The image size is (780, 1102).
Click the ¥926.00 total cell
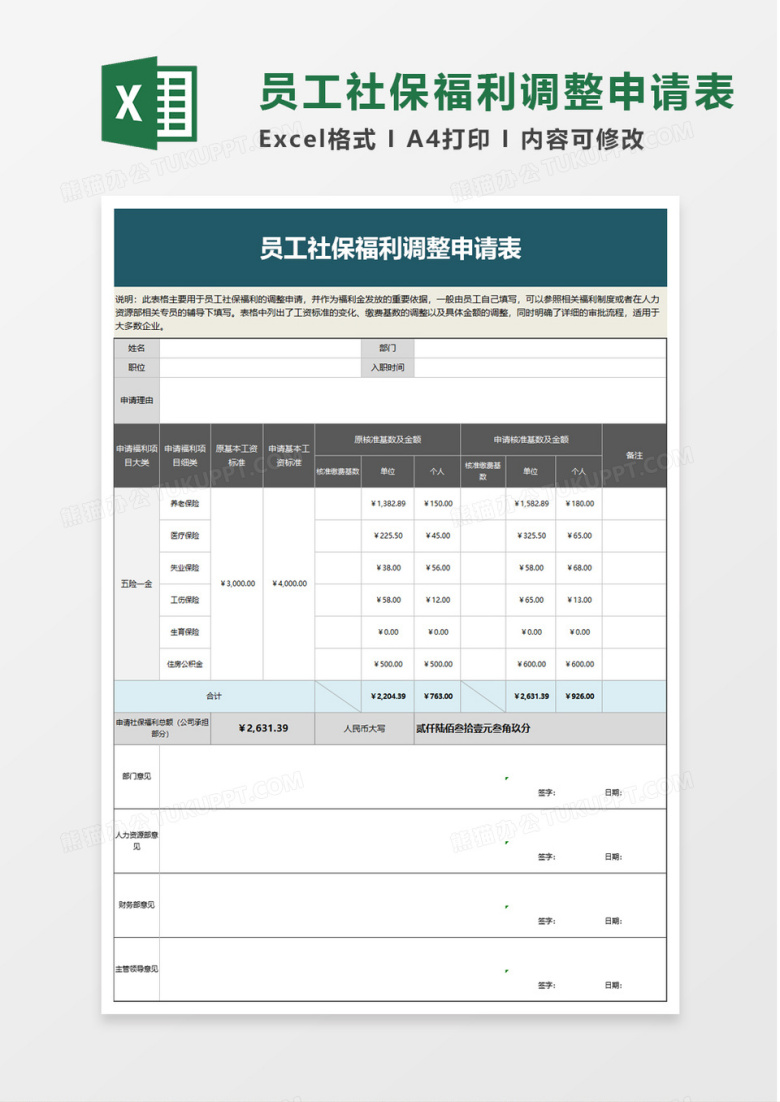click(x=579, y=696)
